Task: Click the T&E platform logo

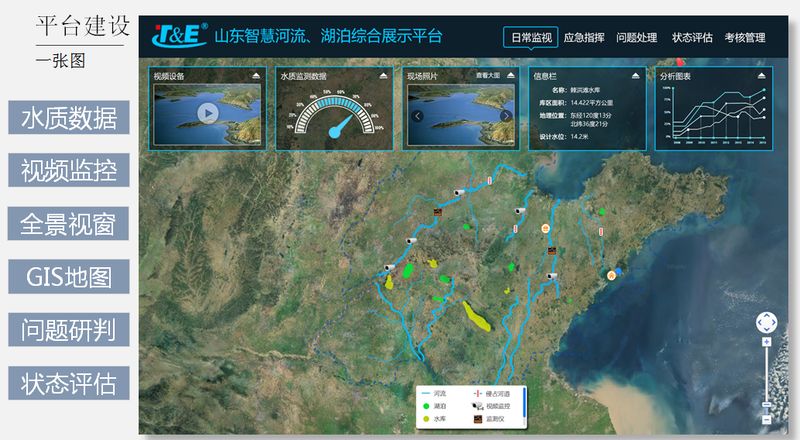Action: coord(179,36)
